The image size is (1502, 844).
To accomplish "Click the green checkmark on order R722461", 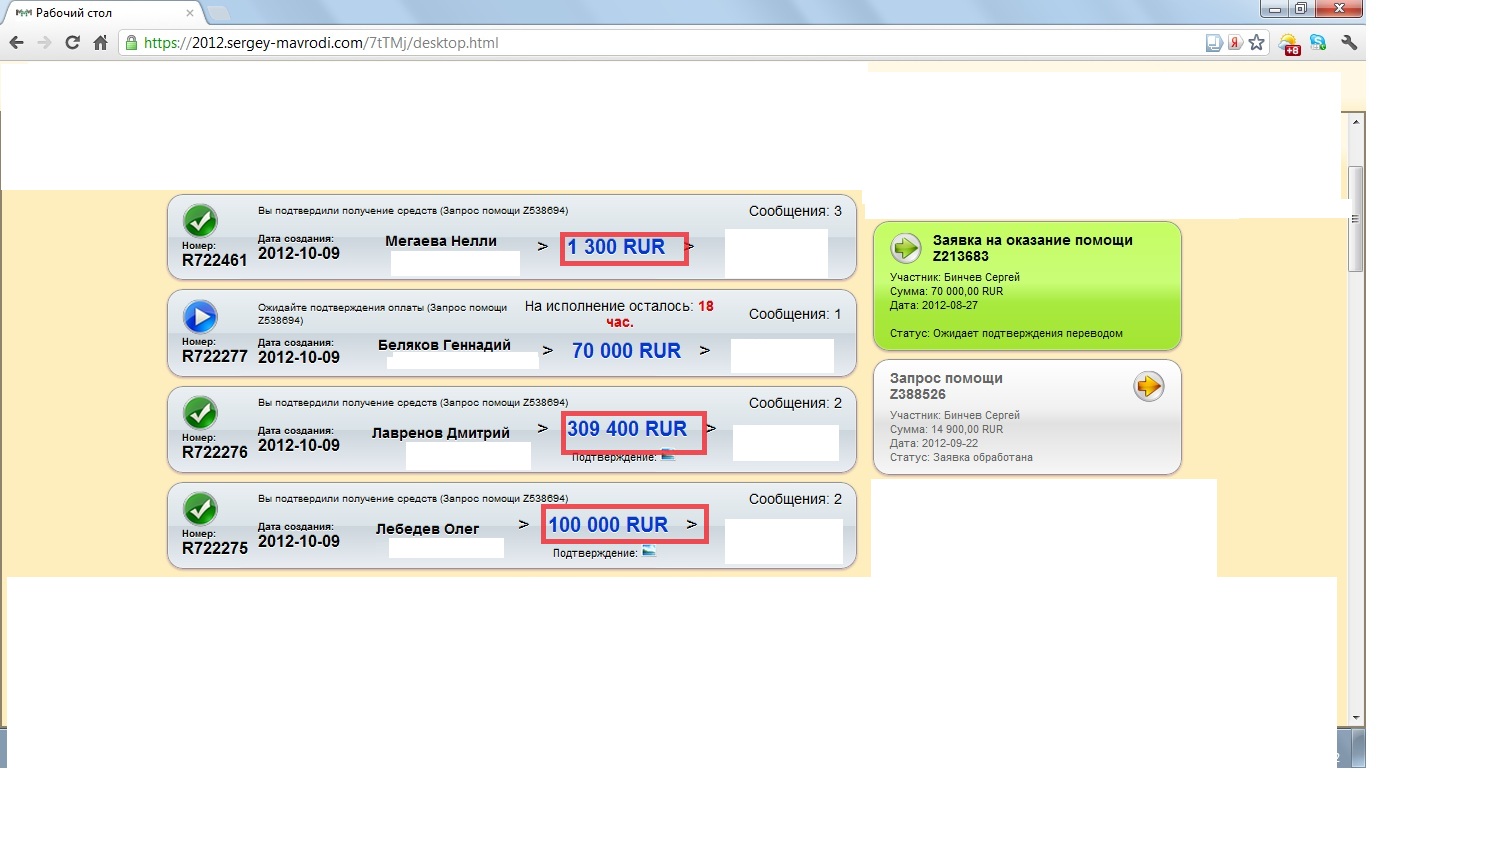I will click(200, 220).
